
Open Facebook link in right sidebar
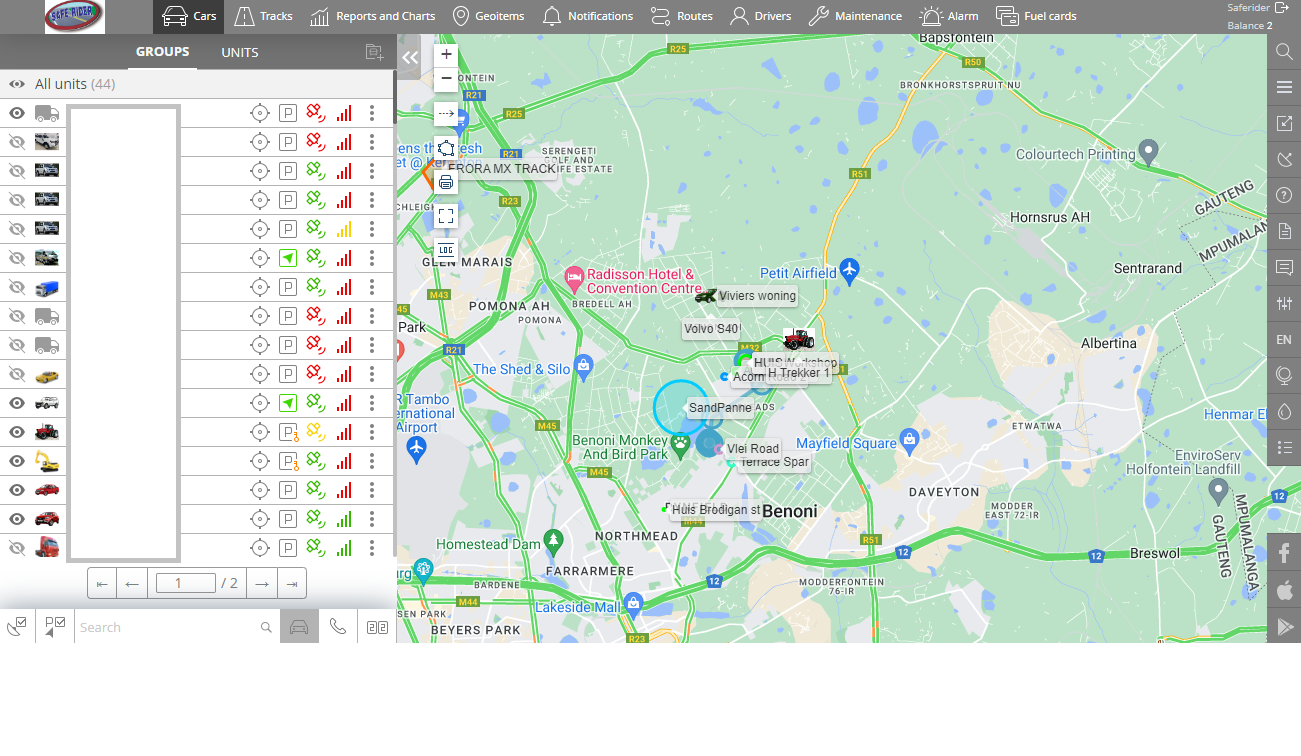[x=1284, y=552]
